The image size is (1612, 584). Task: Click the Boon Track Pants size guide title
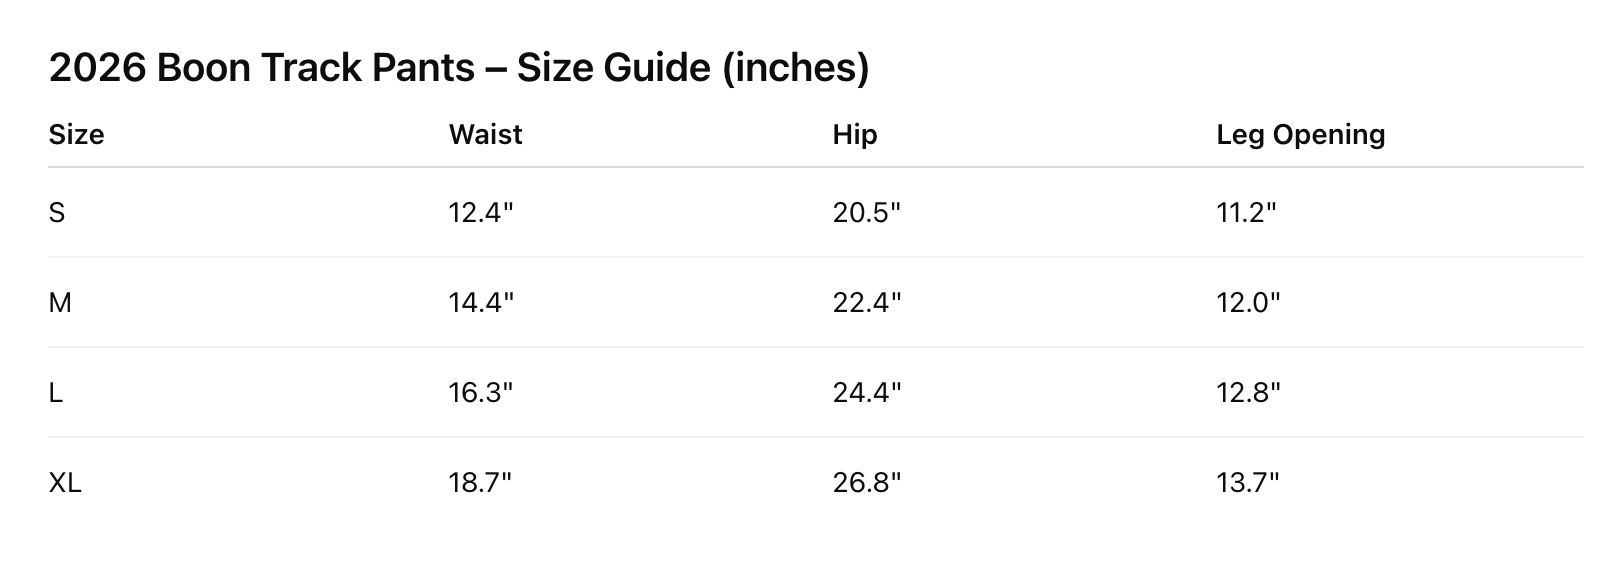(459, 67)
